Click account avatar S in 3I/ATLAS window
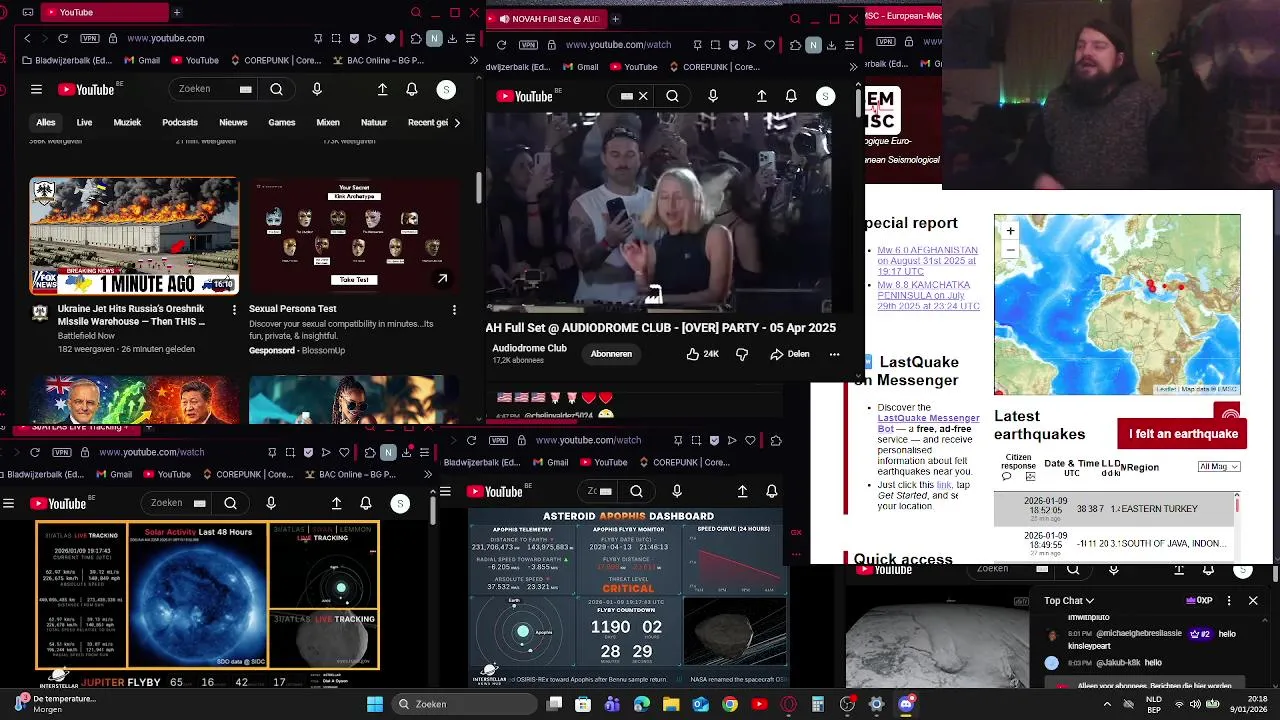 pyautogui.click(x=400, y=503)
